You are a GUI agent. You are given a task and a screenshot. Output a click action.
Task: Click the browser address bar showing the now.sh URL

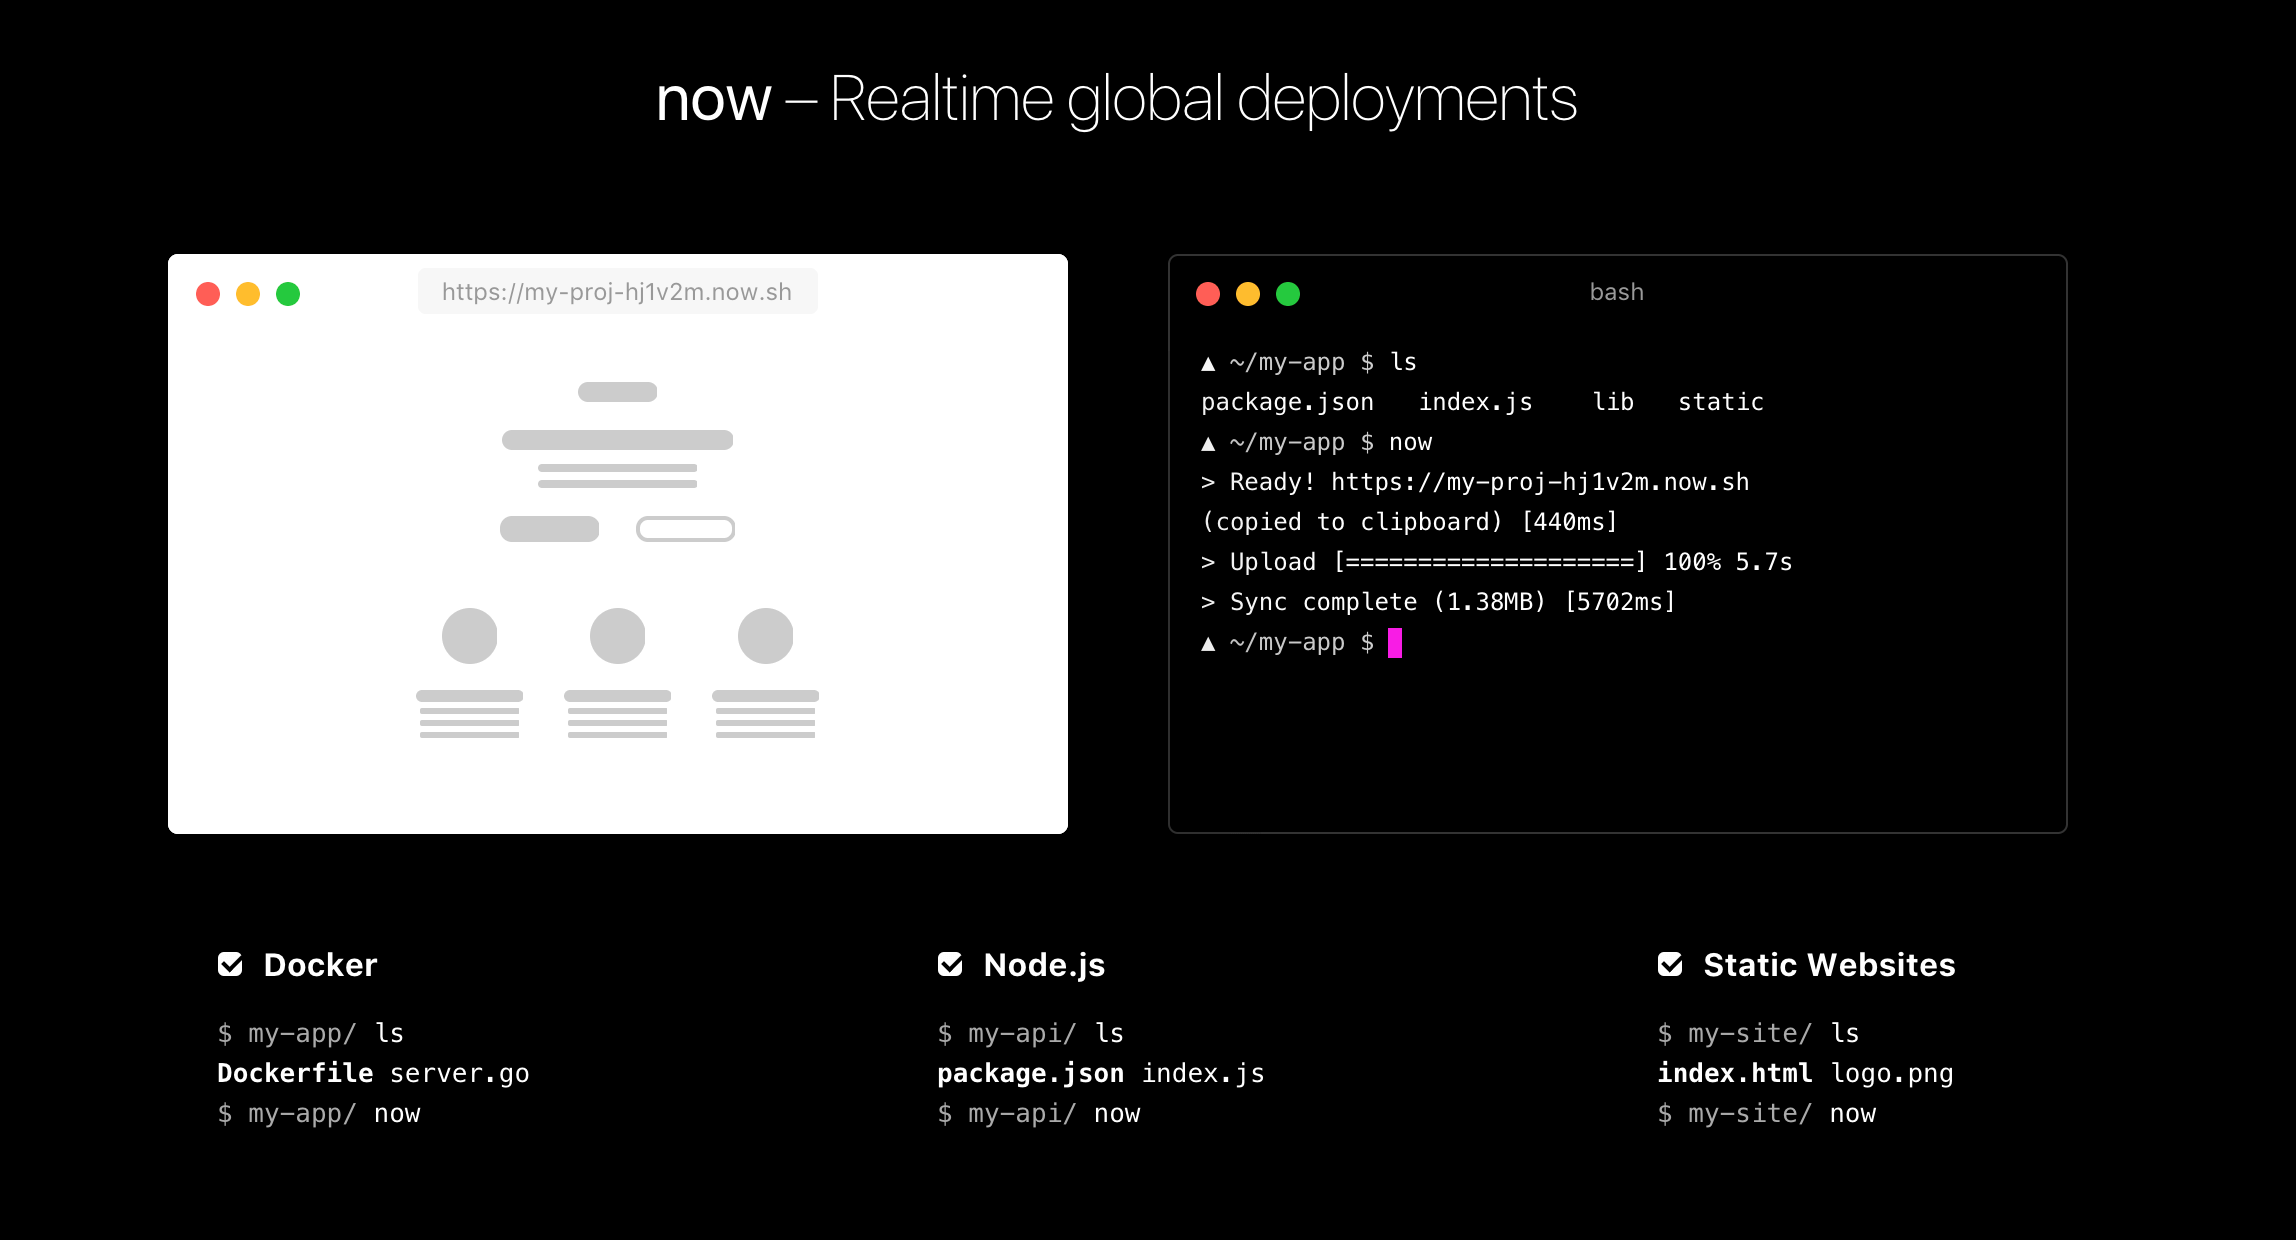[x=616, y=291]
